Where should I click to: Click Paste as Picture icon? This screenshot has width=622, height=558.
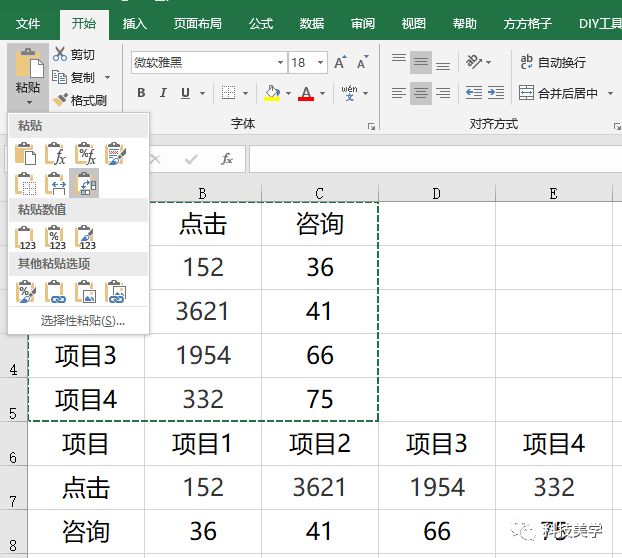pyautogui.click(x=86, y=292)
